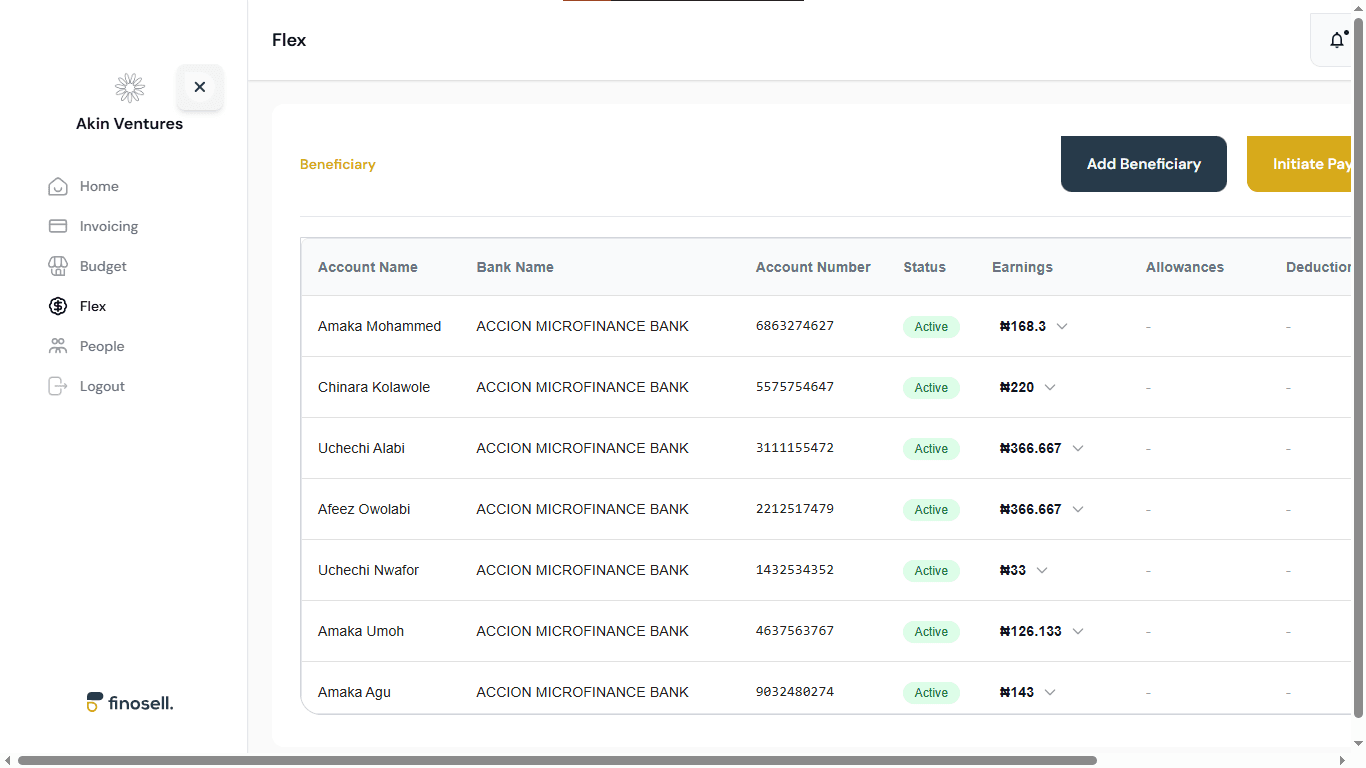
Task: Click the Logout icon
Action: pos(58,386)
